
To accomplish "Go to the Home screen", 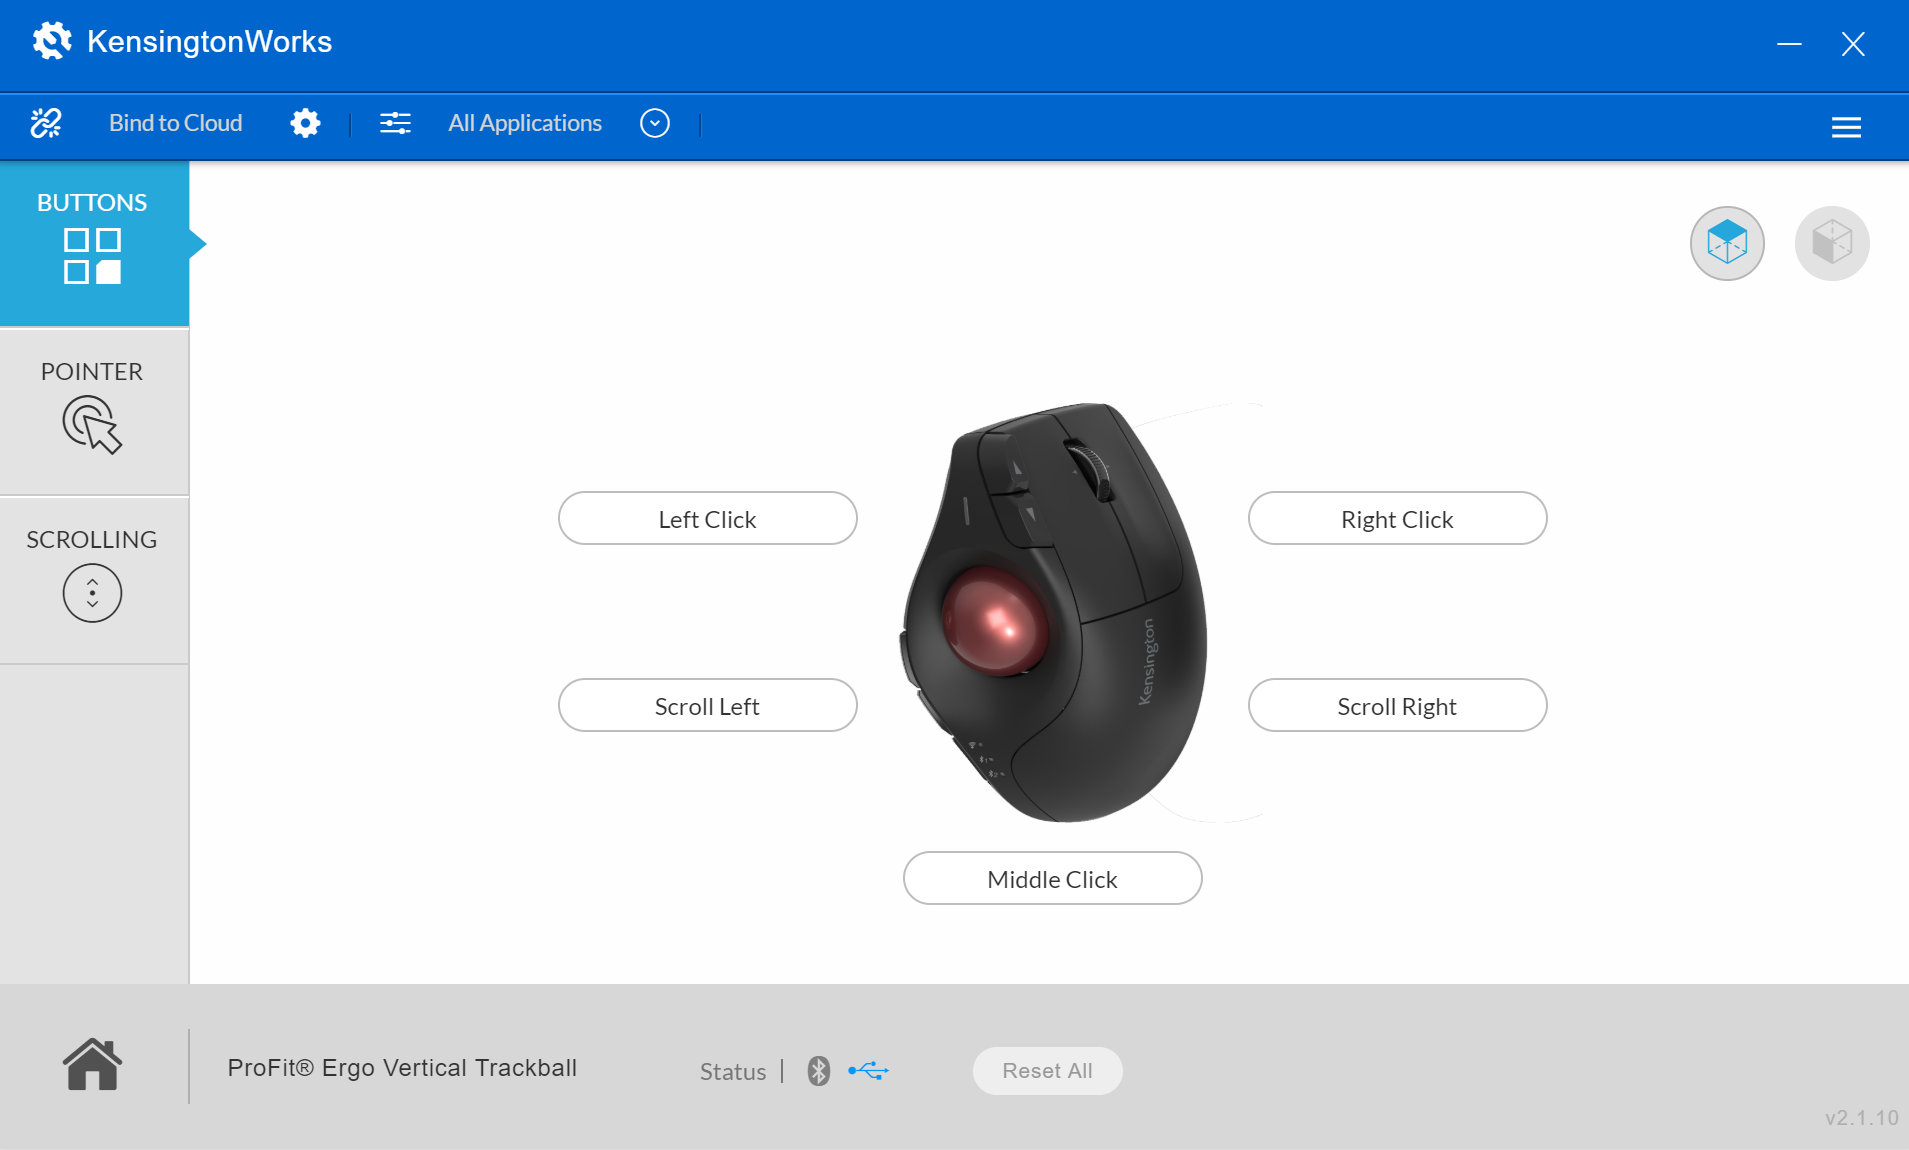I will [x=92, y=1063].
